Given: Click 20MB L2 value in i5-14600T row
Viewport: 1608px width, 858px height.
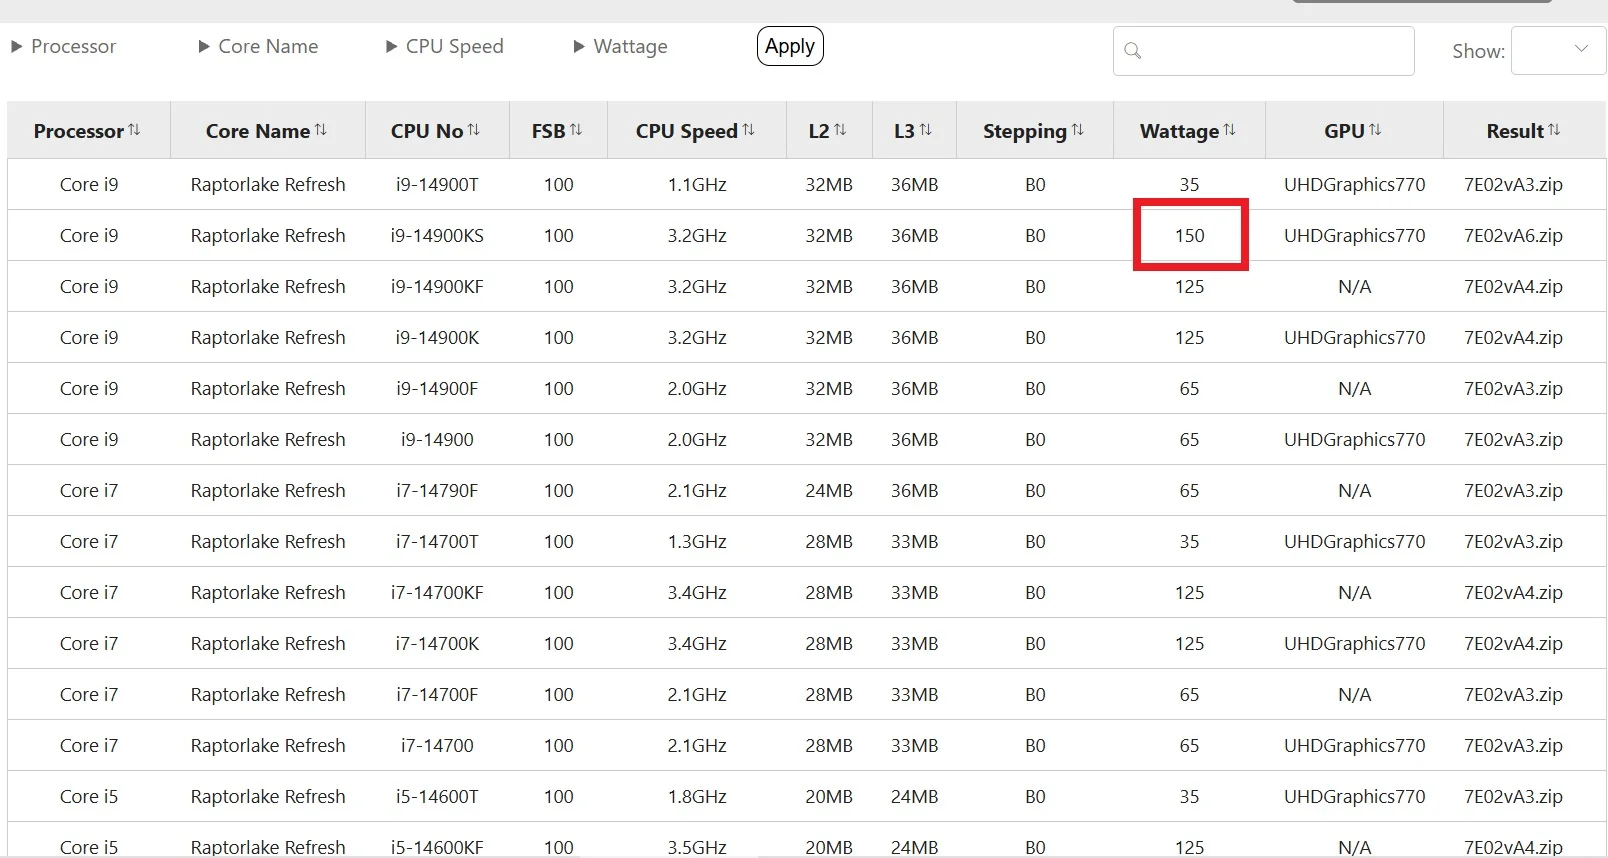Looking at the screenshot, I should 829,797.
